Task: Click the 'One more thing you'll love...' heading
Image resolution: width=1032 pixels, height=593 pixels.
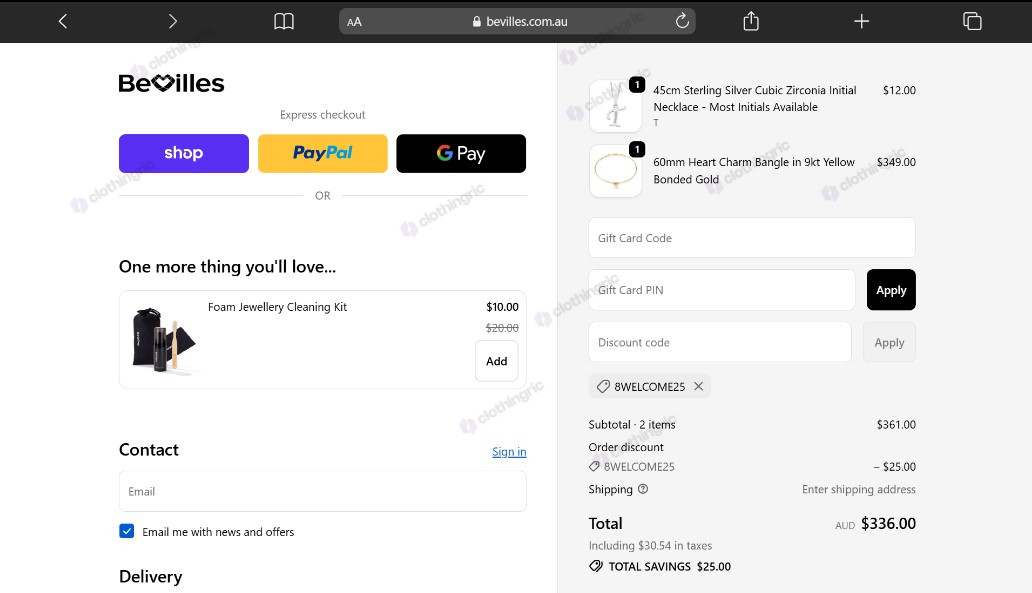Action: [227, 267]
